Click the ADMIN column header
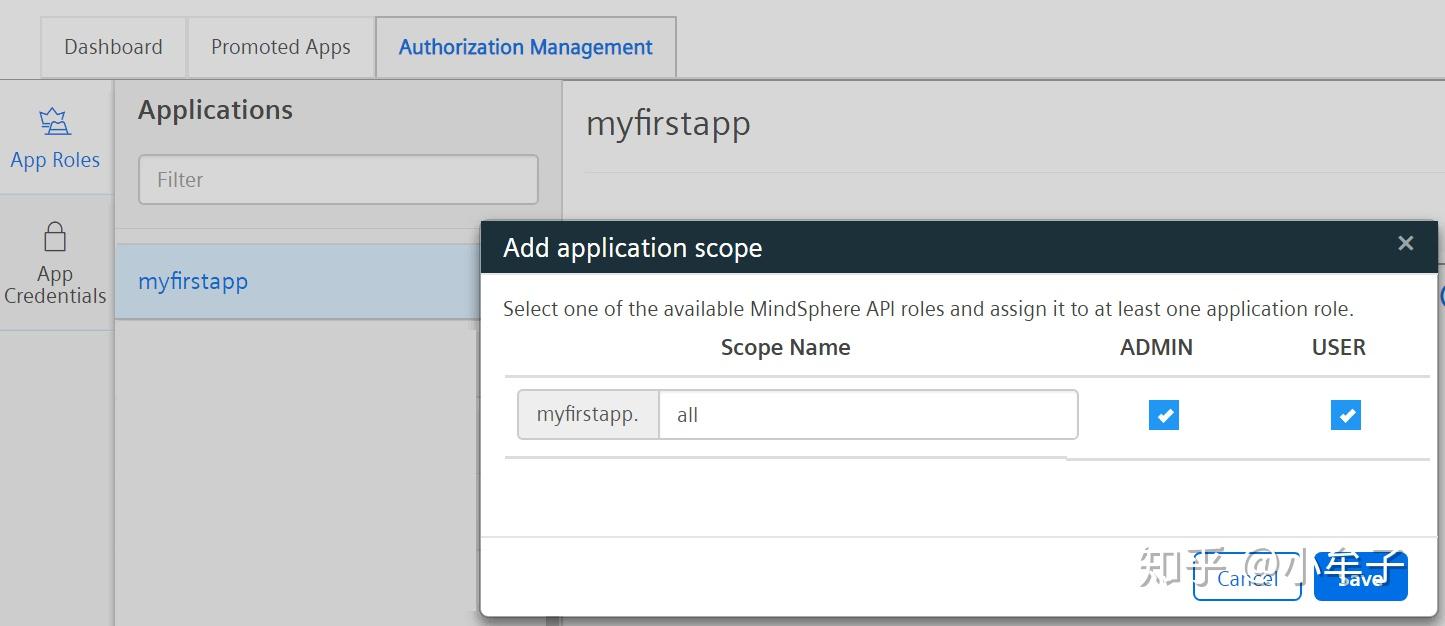The image size is (1445, 626). pos(1156,347)
